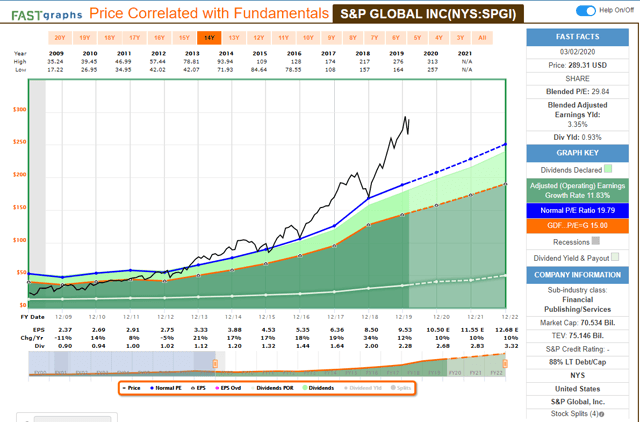Screen dimensions: 640x422
Task: Click the Market Cap 70.534 Bil. row
Action: pyautogui.click(x=577, y=323)
